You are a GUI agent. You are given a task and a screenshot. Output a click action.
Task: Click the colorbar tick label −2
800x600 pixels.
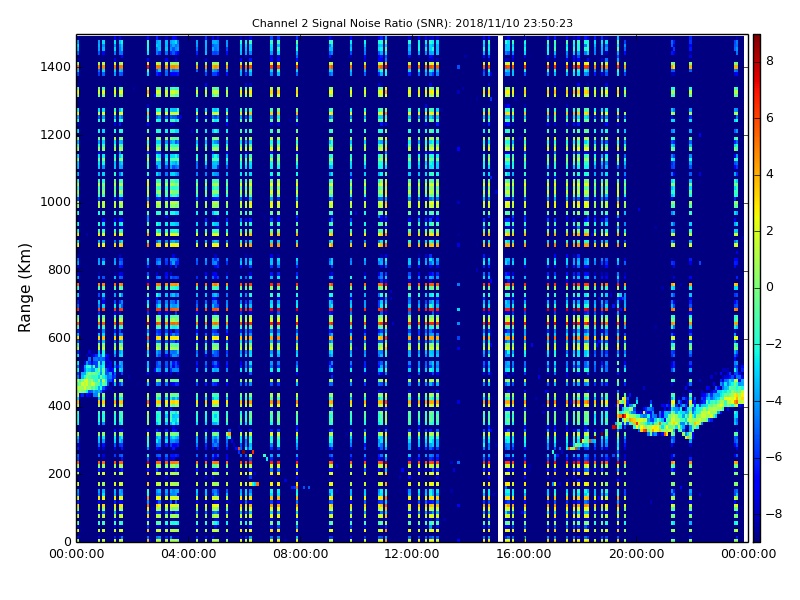[x=773, y=344]
